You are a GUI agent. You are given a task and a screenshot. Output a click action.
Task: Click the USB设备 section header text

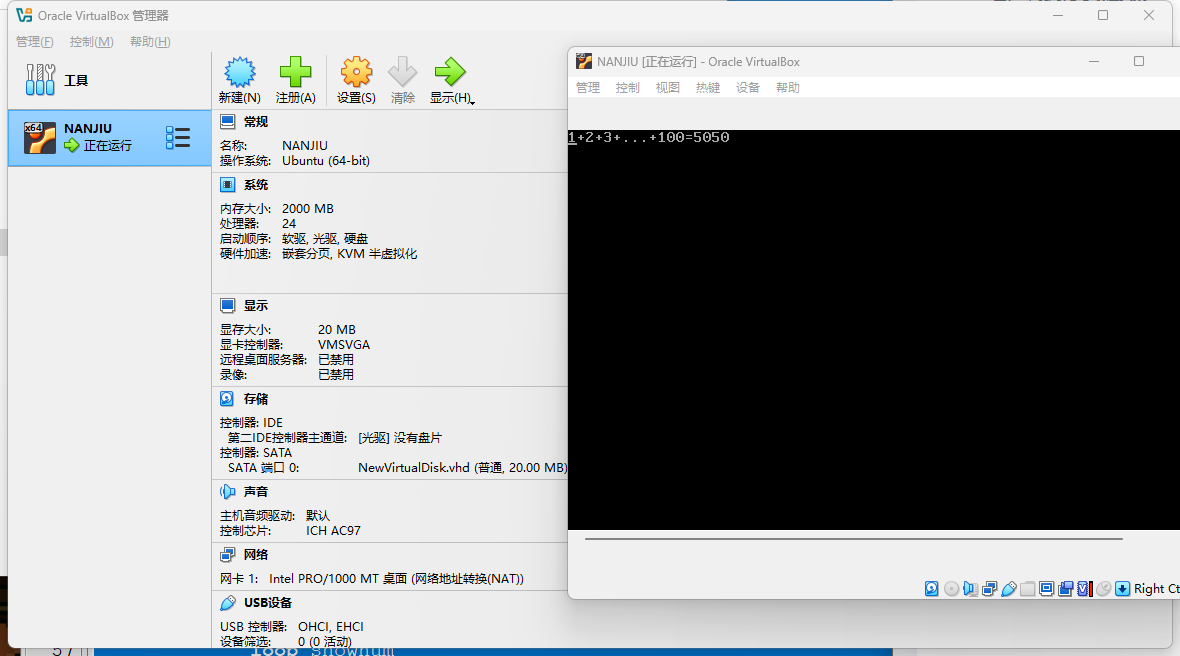(268, 603)
